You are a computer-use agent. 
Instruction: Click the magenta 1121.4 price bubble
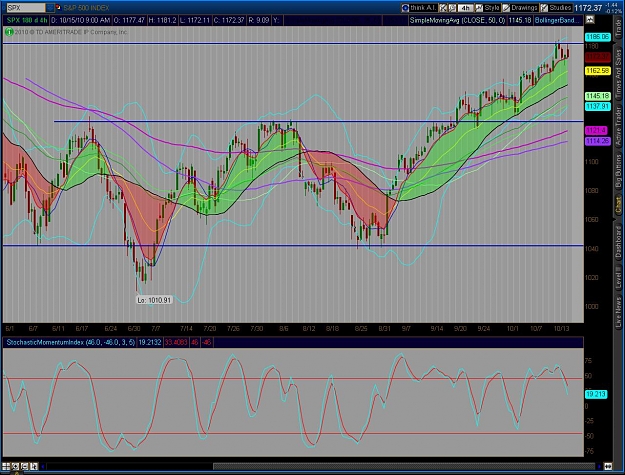point(596,130)
